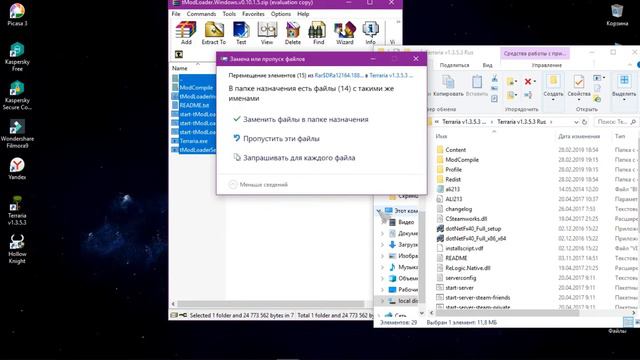Open Kaspersky Secure Connection desktop icon

coord(17,95)
